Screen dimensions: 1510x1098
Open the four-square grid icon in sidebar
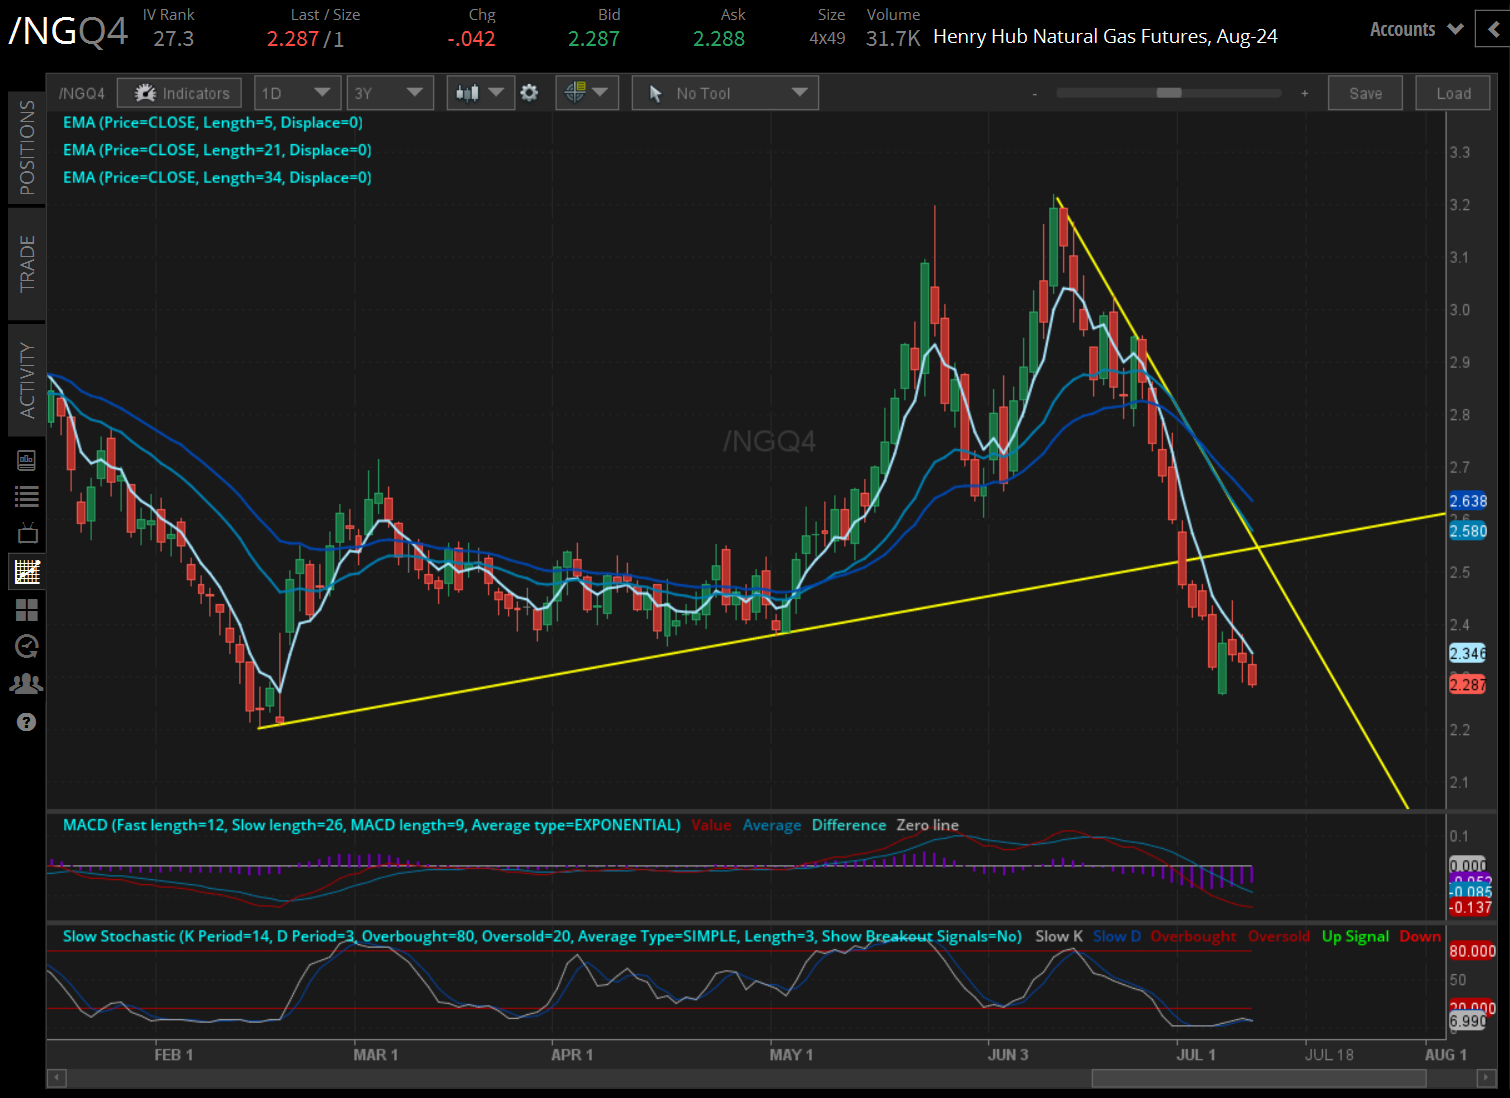click(x=27, y=609)
